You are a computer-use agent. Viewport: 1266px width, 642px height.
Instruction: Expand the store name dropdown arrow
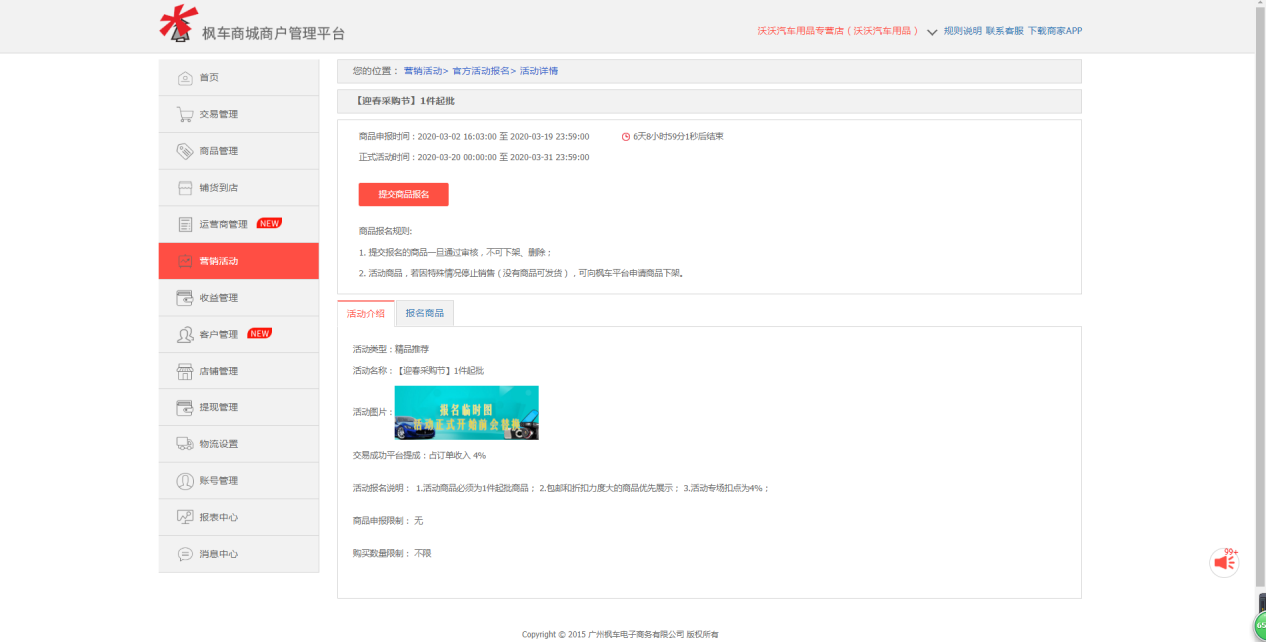(x=931, y=32)
